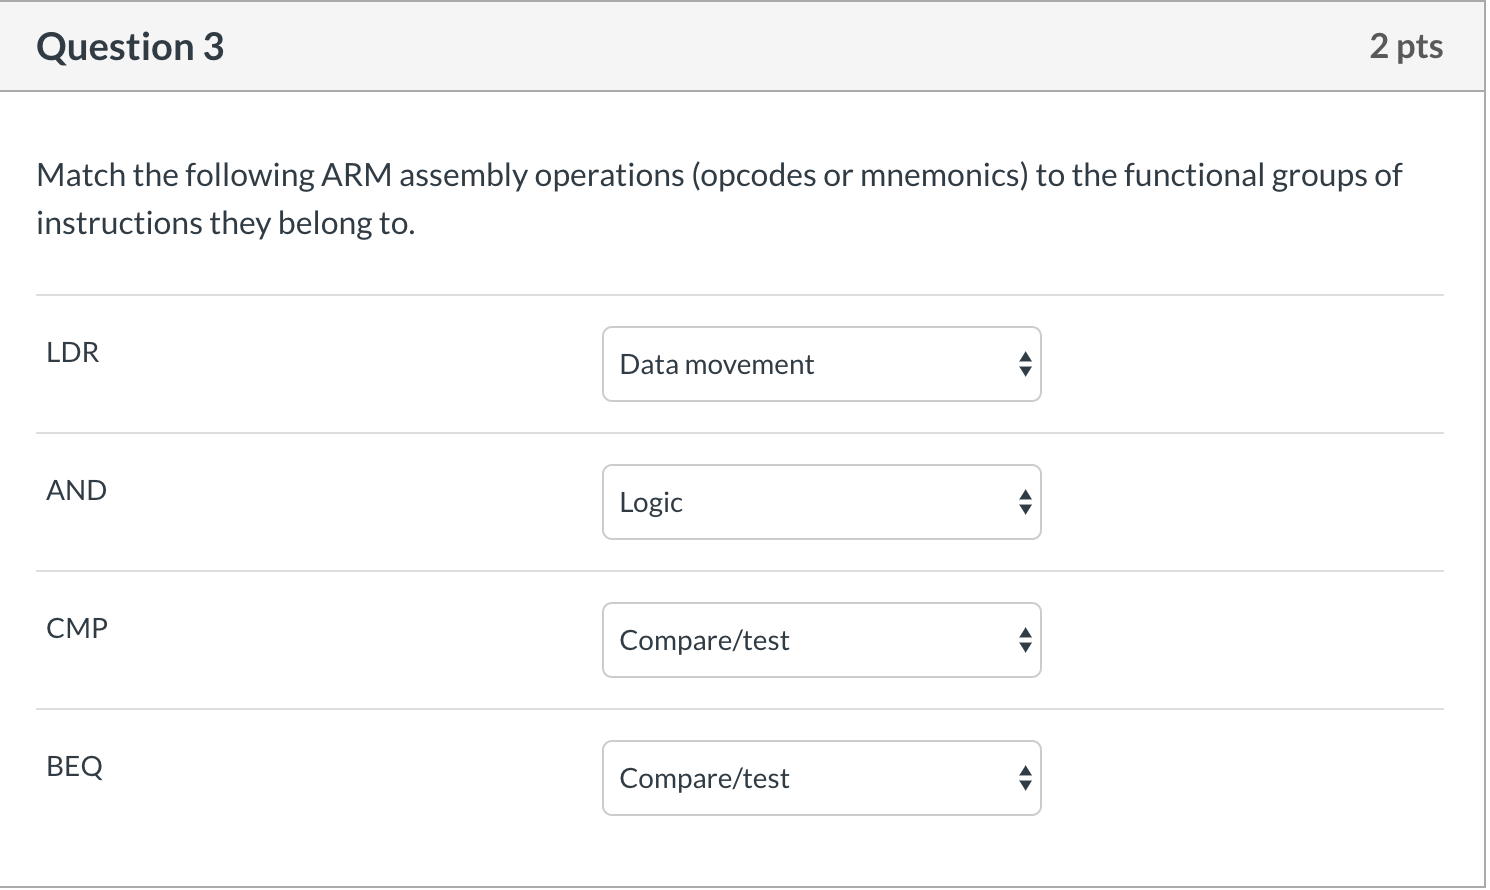This screenshot has width=1490, height=890.
Task: Click the BEQ row label
Action: click(75, 766)
